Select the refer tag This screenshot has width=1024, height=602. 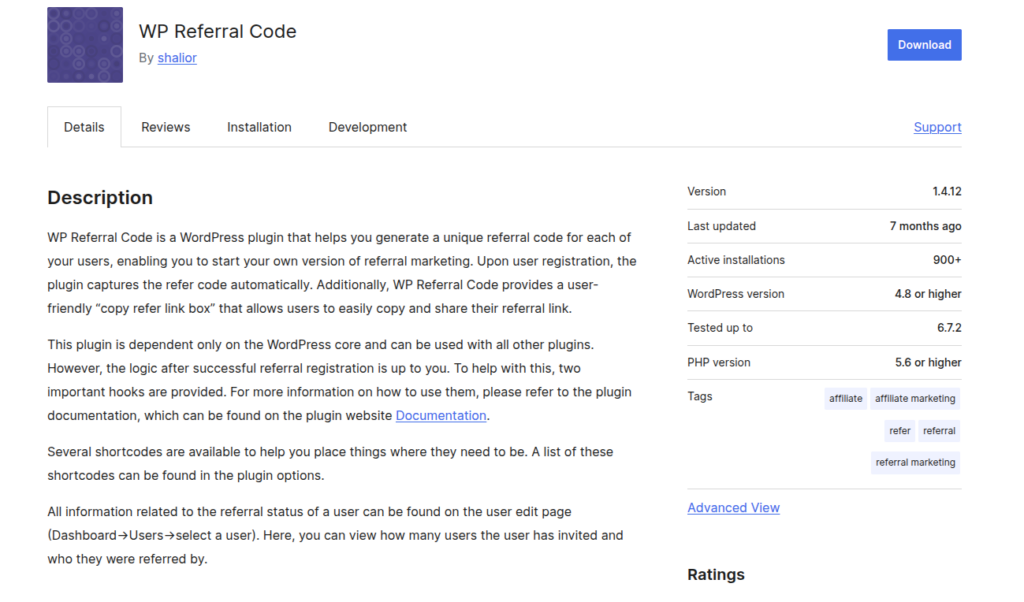click(x=899, y=431)
